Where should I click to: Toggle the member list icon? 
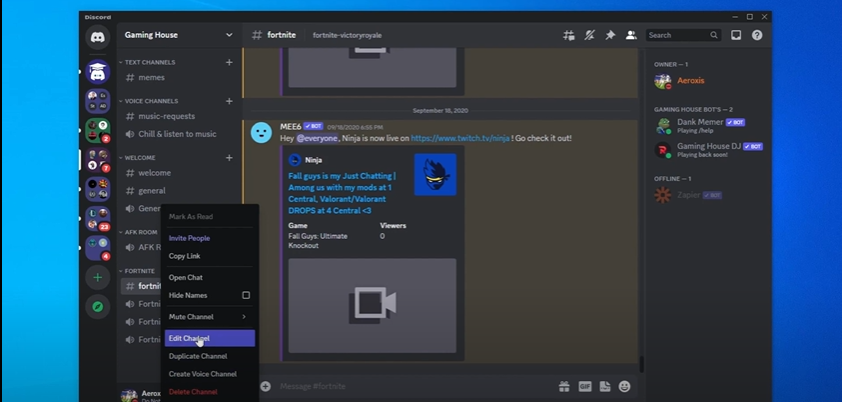[x=631, y=35]
